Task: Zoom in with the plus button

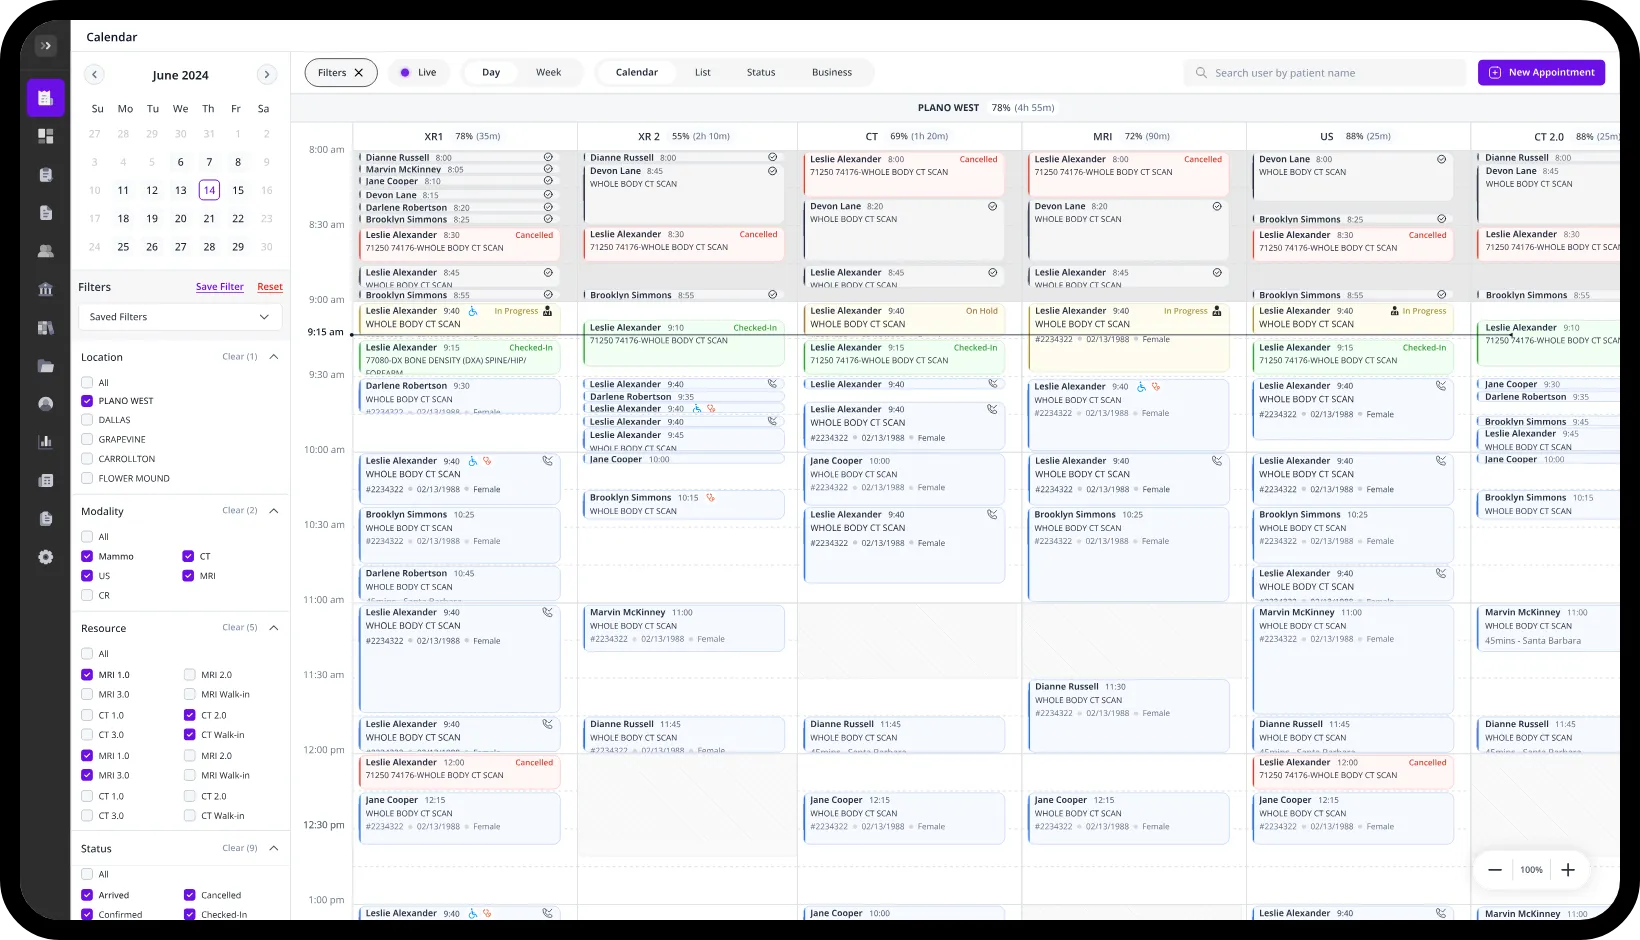Action: click(1568, 870)
